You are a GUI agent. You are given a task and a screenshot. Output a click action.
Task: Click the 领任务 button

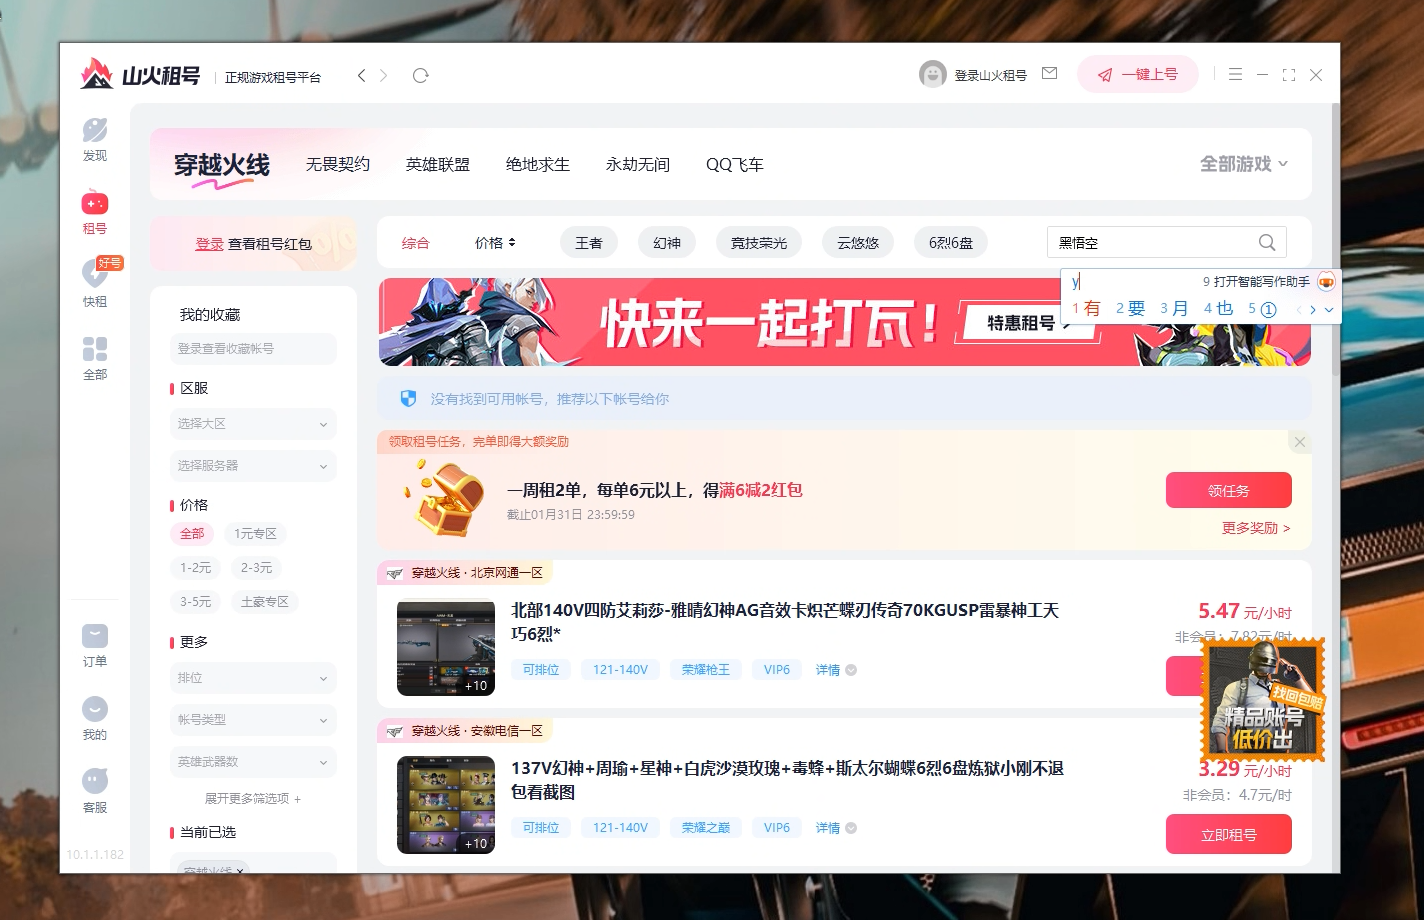(x=1229, y=491)
